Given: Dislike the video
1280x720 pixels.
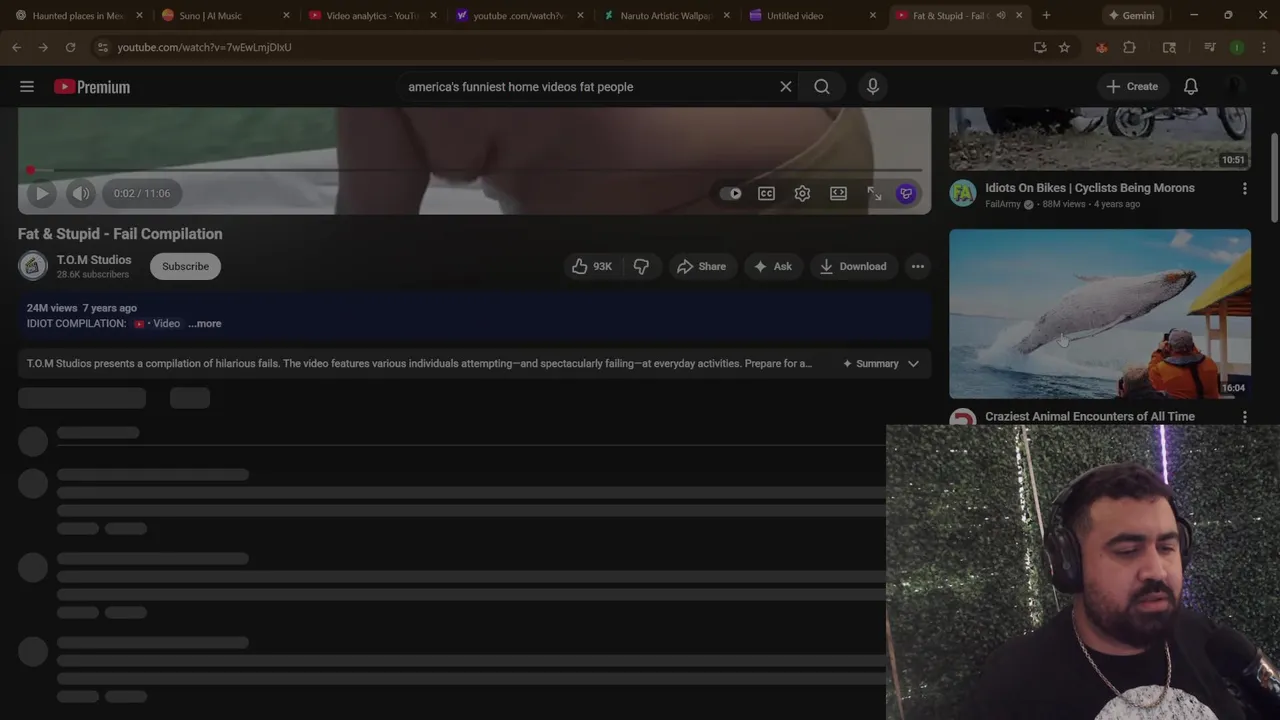Looking at the screenshot, I should click(x=642, y=266).
